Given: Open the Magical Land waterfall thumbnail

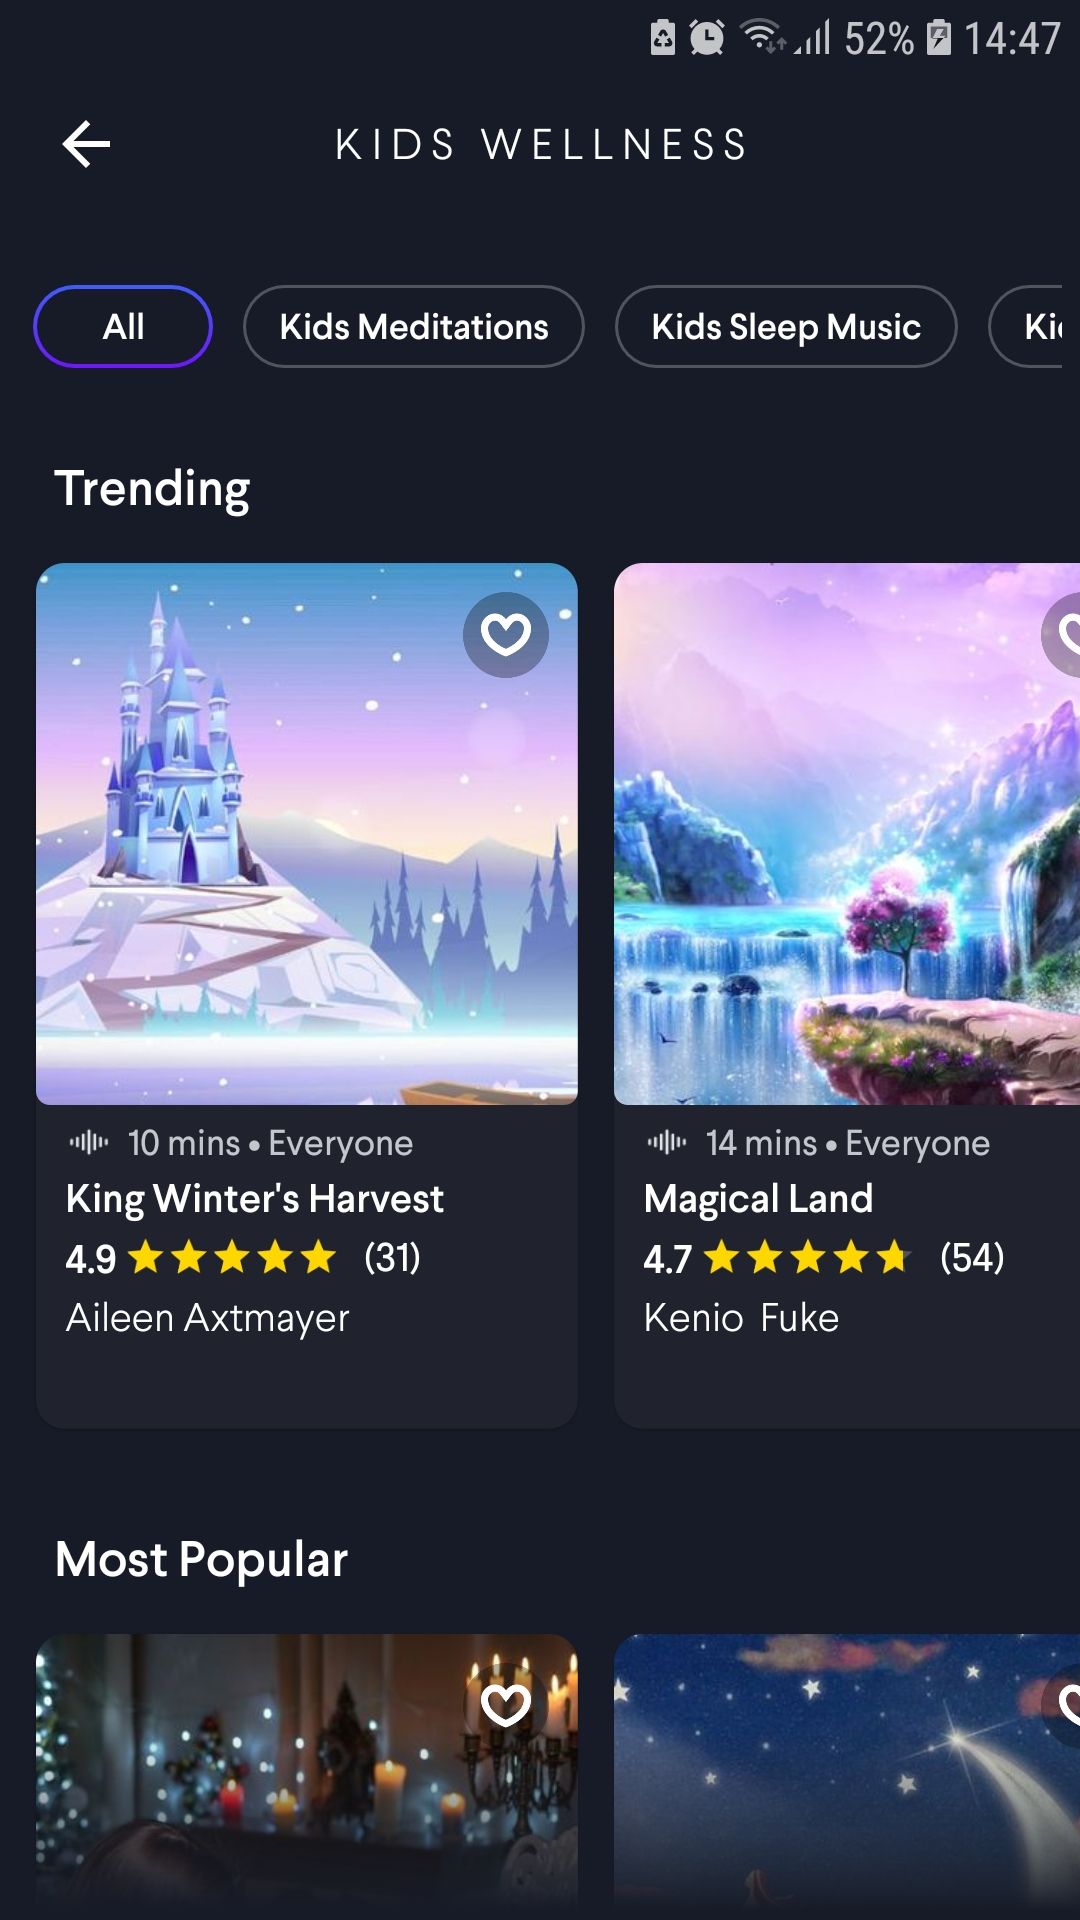Looking at the screenshot, I should pos(847,834).
